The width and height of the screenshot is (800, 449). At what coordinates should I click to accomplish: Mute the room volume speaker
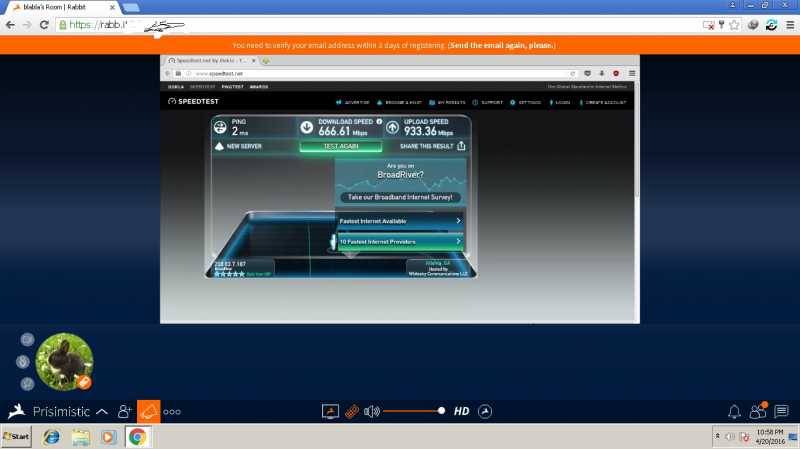[x=371, y=411]
